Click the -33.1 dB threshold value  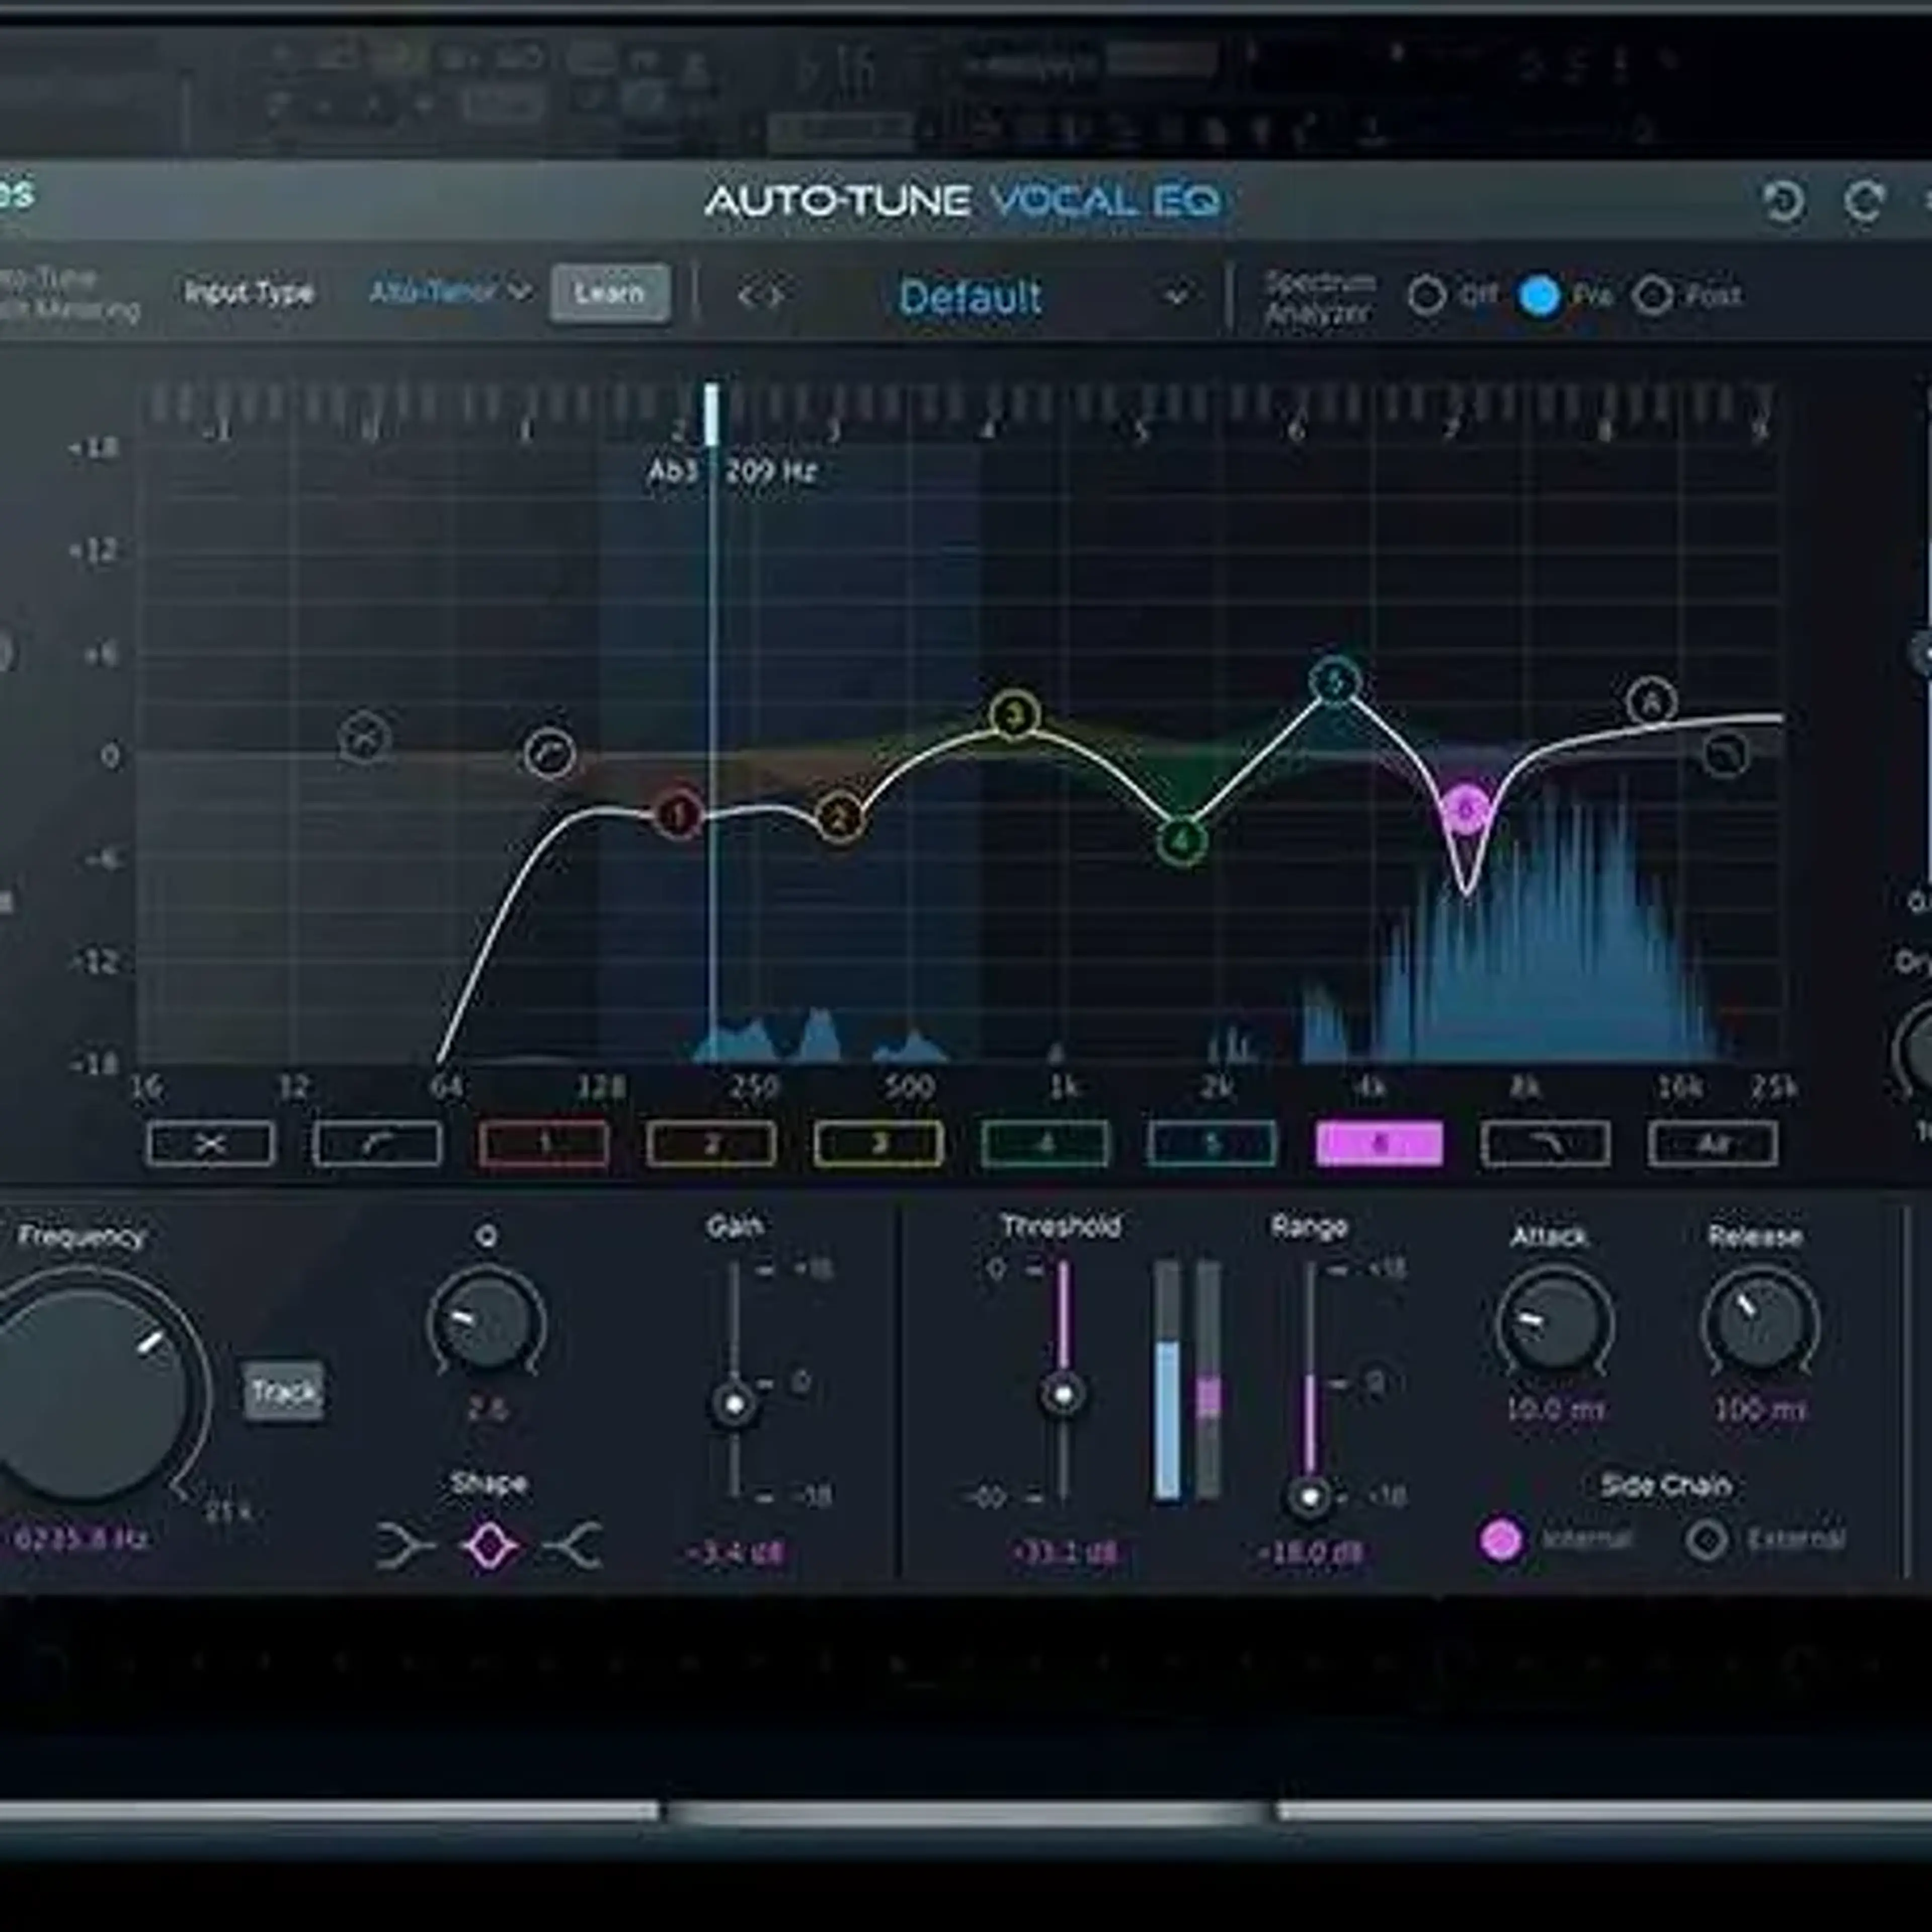(1064, 1553)
